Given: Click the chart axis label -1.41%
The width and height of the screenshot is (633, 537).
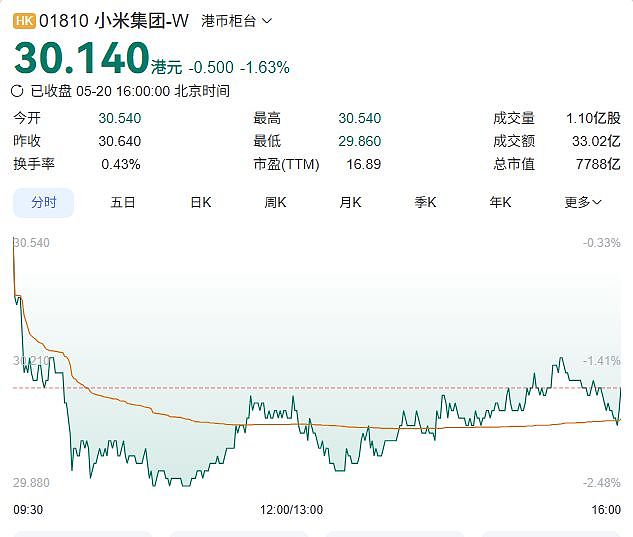Looking at the screenshot, I should coord(602,361).
